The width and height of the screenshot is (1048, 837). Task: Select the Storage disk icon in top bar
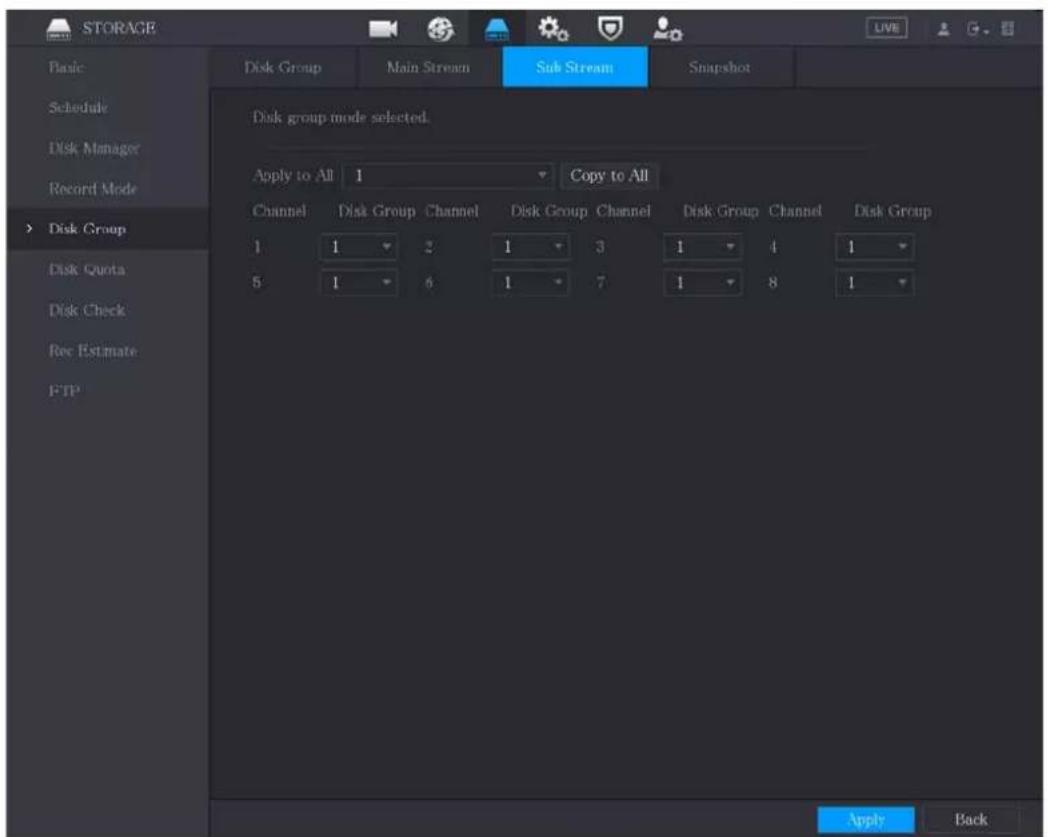coord(497,29)
